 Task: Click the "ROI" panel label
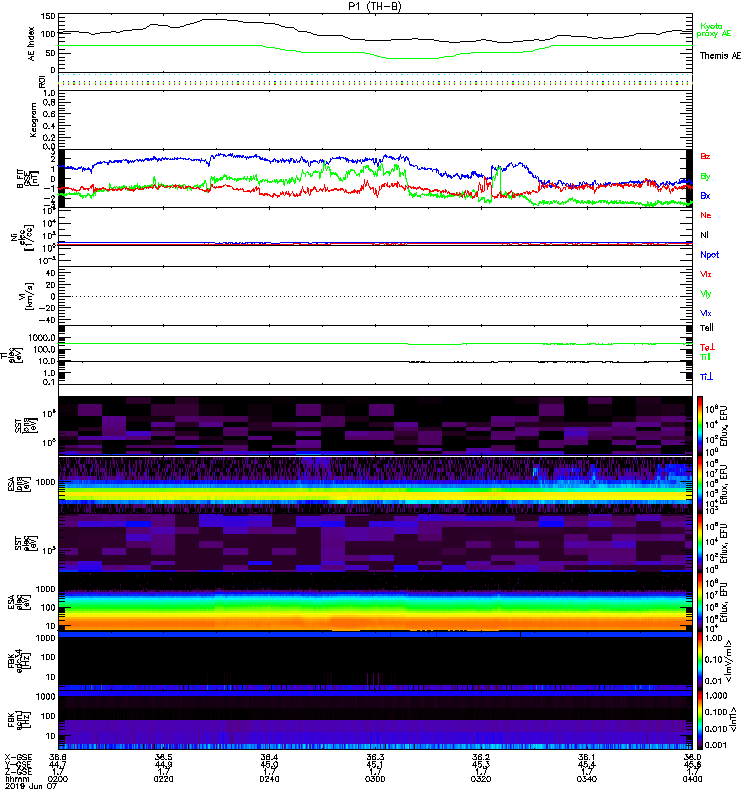point(42,81)
